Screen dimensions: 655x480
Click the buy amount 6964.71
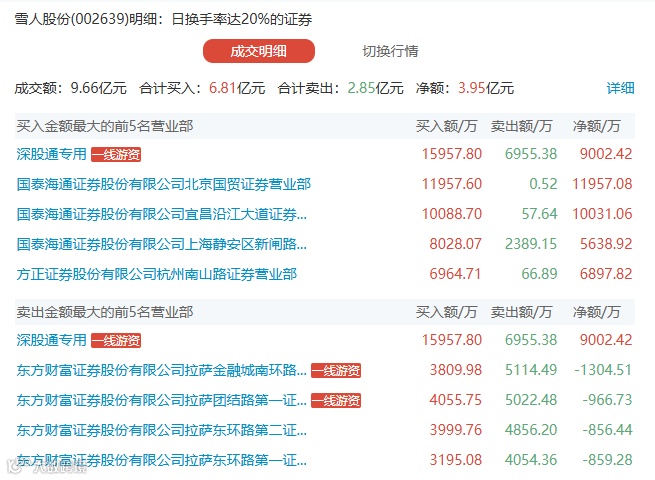click(455, 274)
